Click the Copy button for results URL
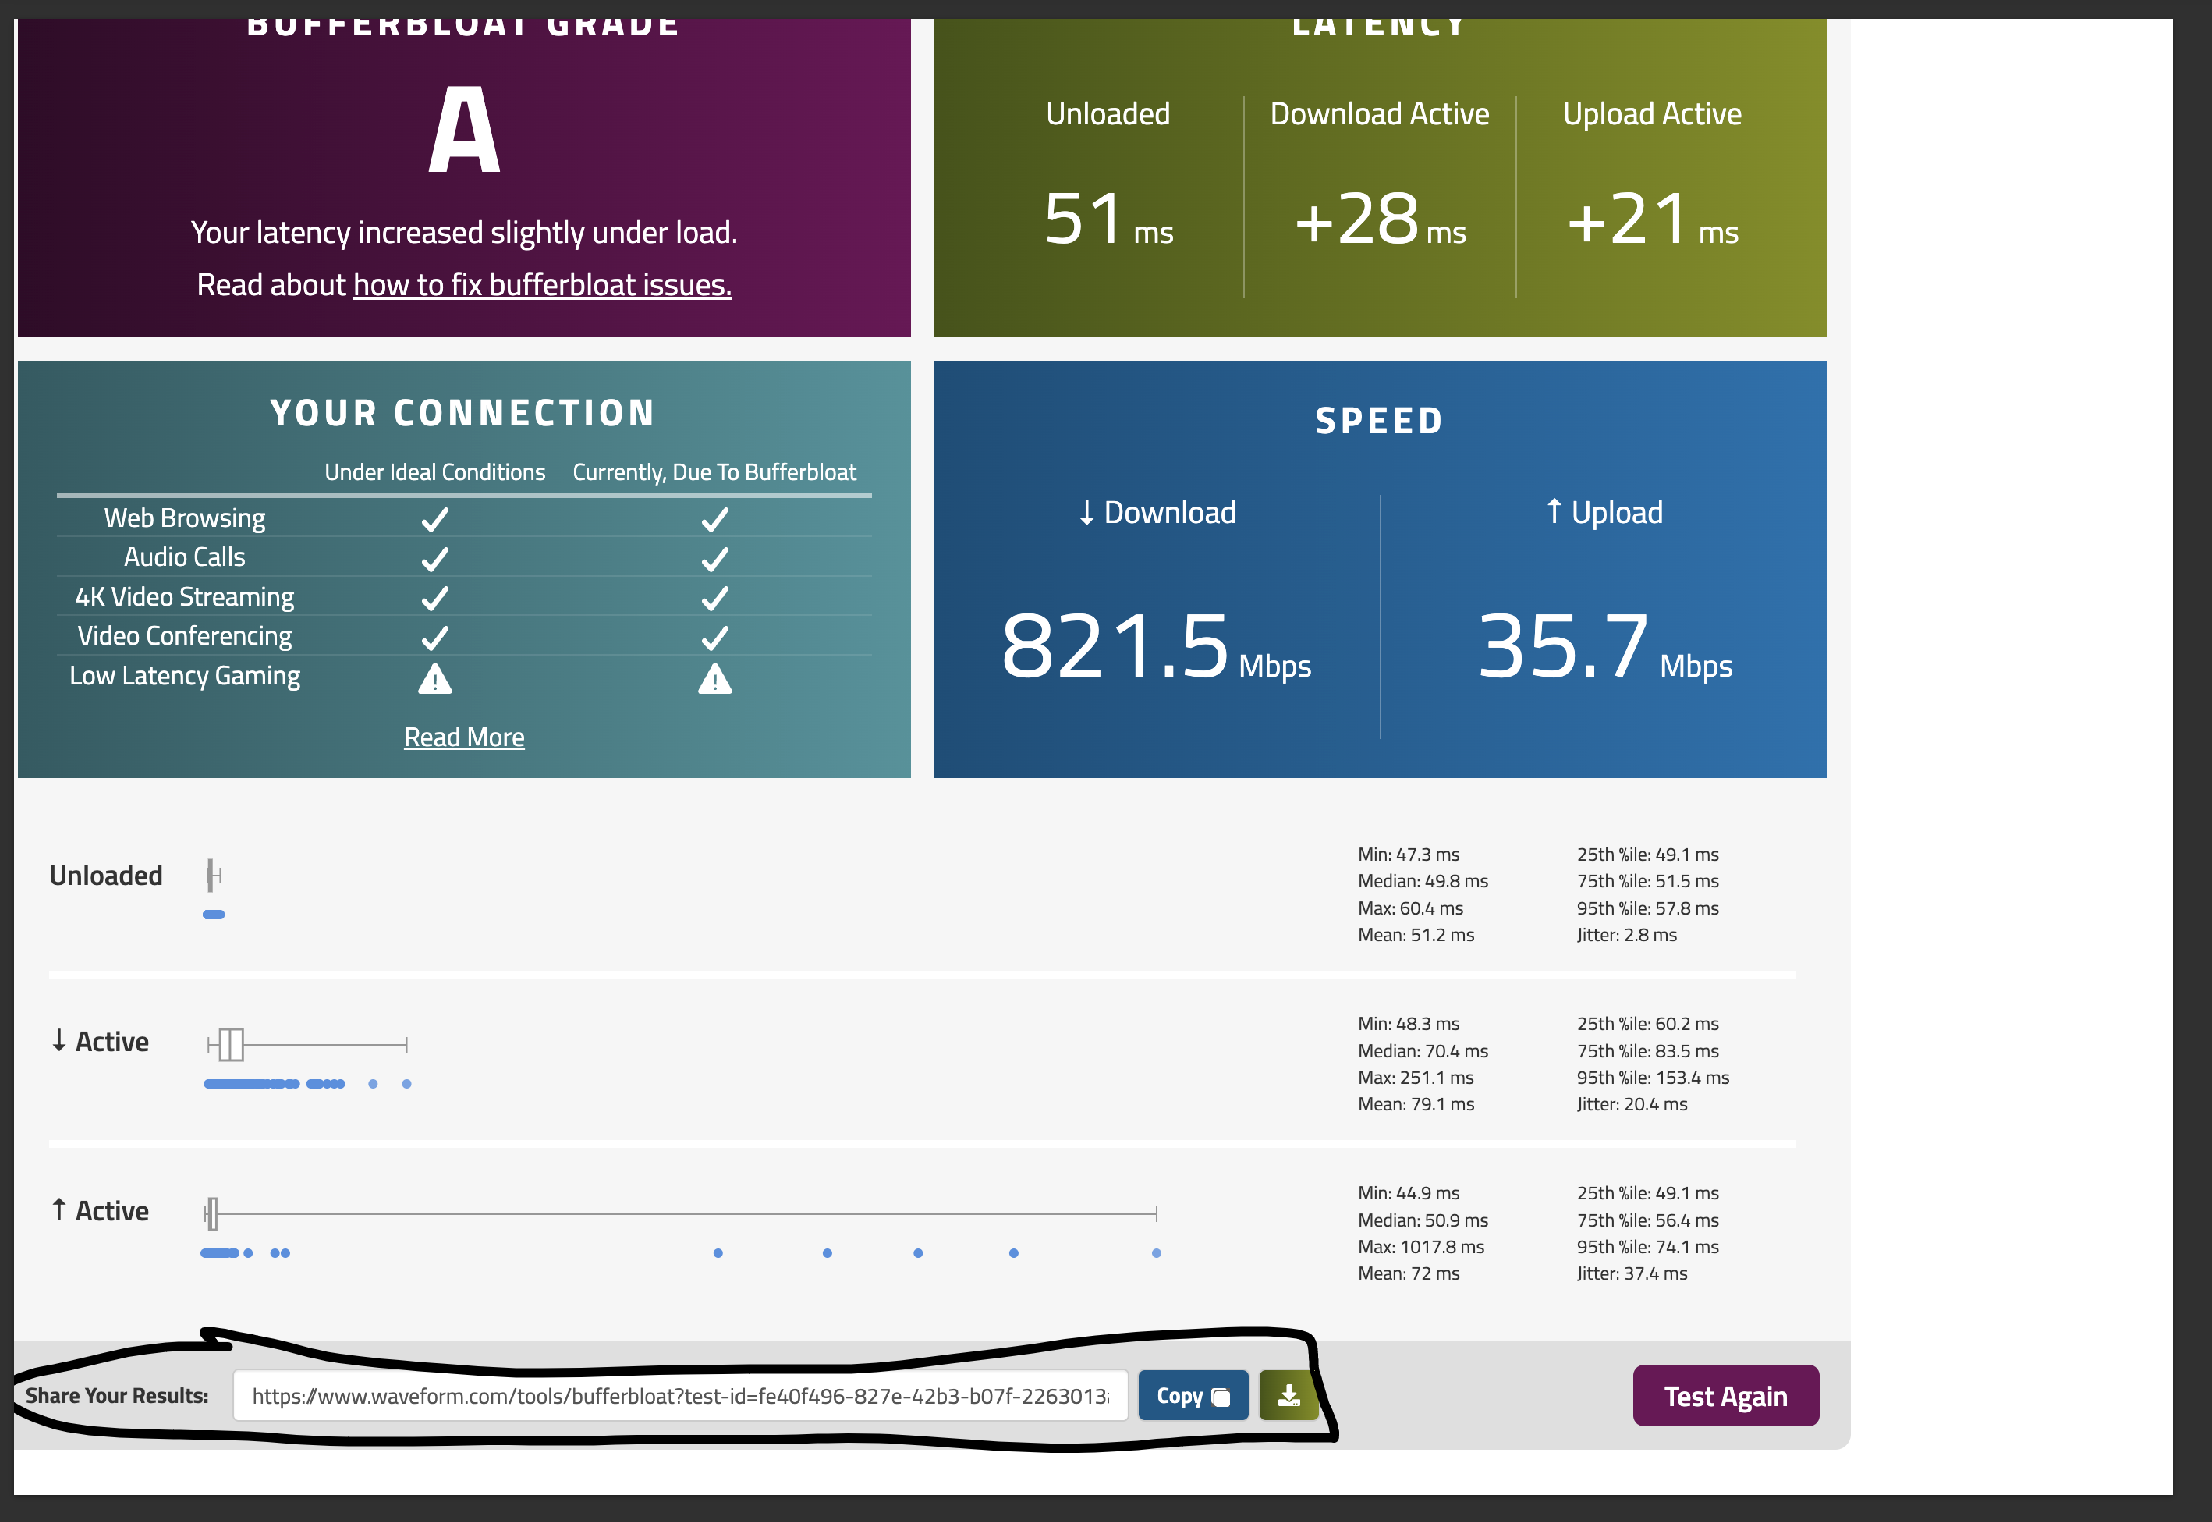Screen dimensions: 2212x1522 (1193, 1396)
